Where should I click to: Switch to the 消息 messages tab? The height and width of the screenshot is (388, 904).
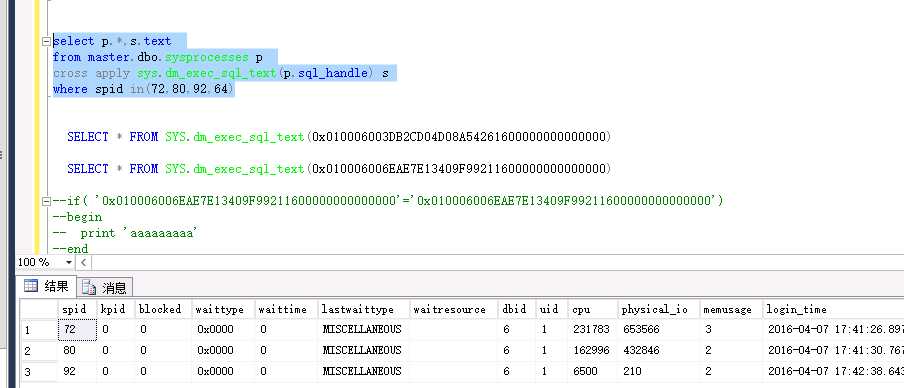coord(104,287)
